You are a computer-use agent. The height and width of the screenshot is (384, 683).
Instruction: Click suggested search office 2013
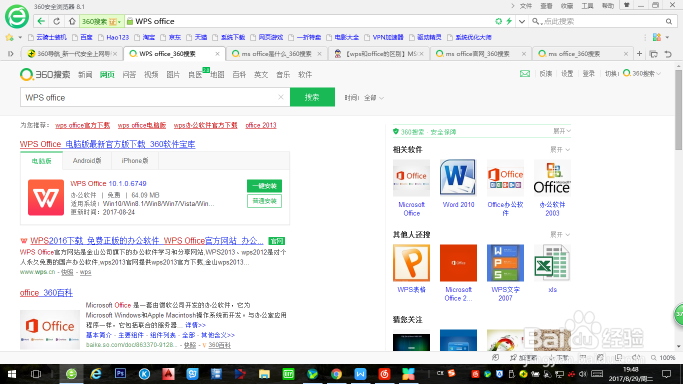point(260,125)
